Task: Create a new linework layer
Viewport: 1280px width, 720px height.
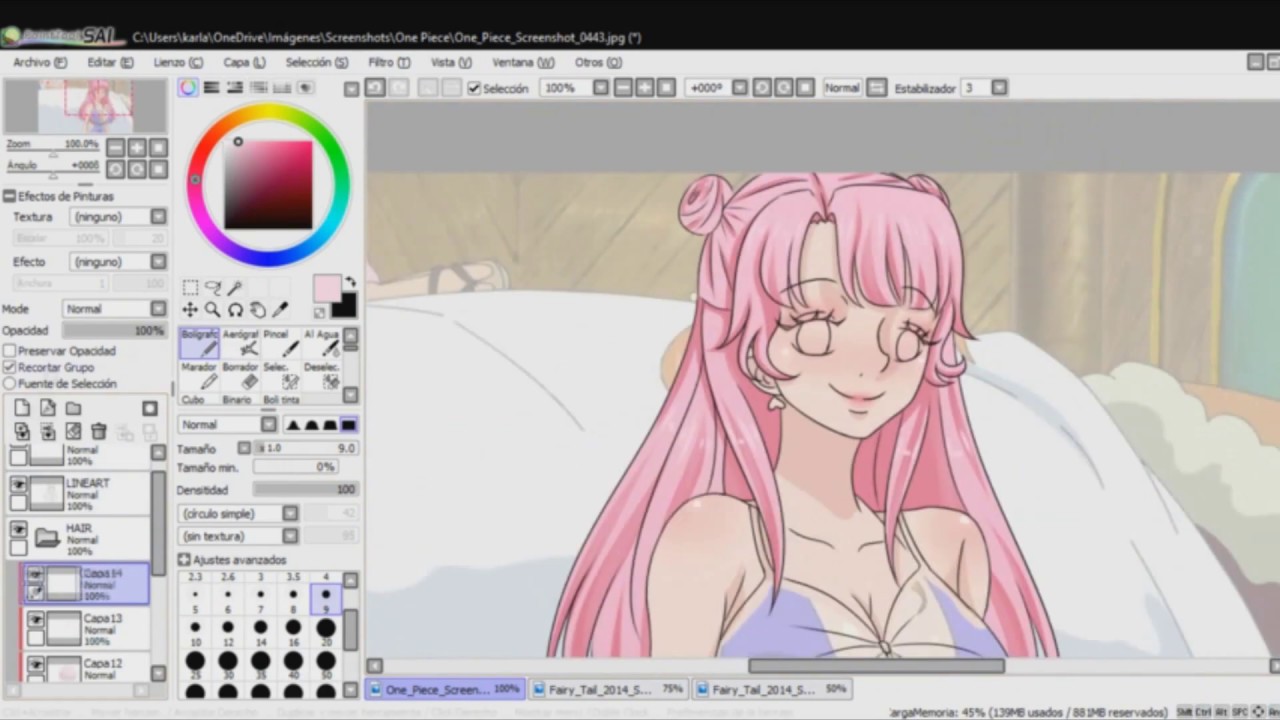Action: 47,408
